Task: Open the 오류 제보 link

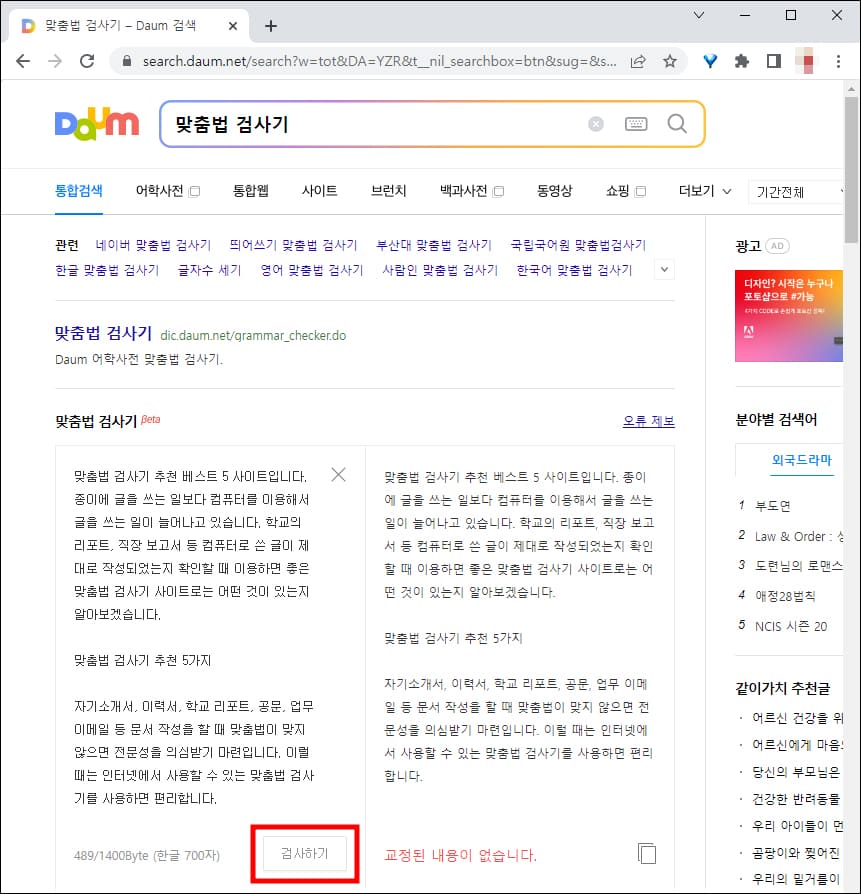Action: click(650, 420)
